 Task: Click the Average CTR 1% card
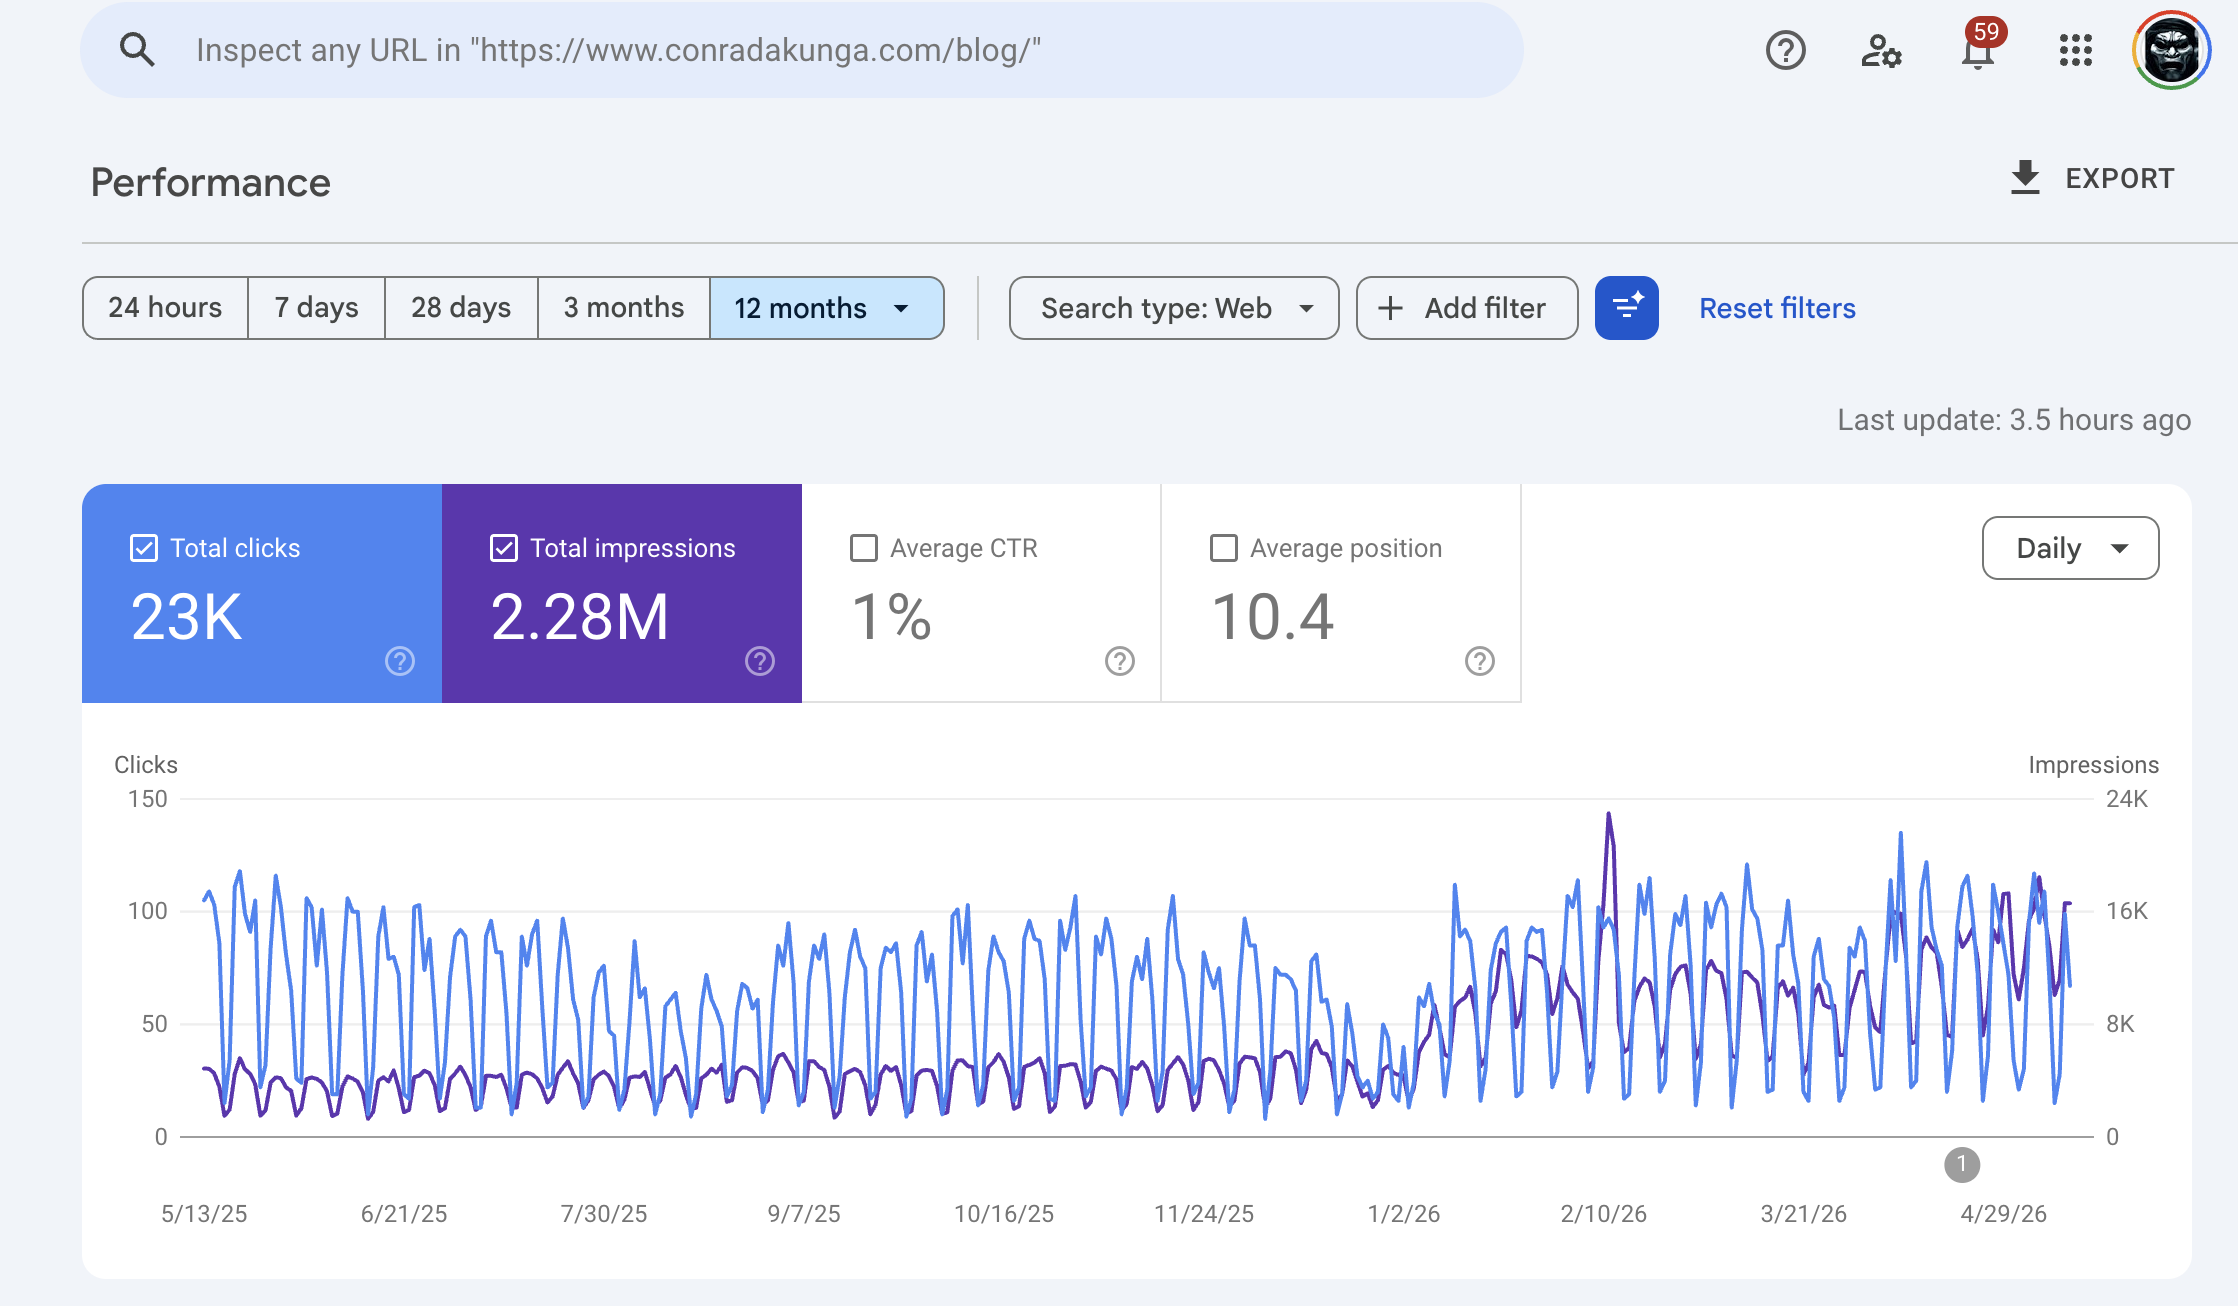(982, 593)
